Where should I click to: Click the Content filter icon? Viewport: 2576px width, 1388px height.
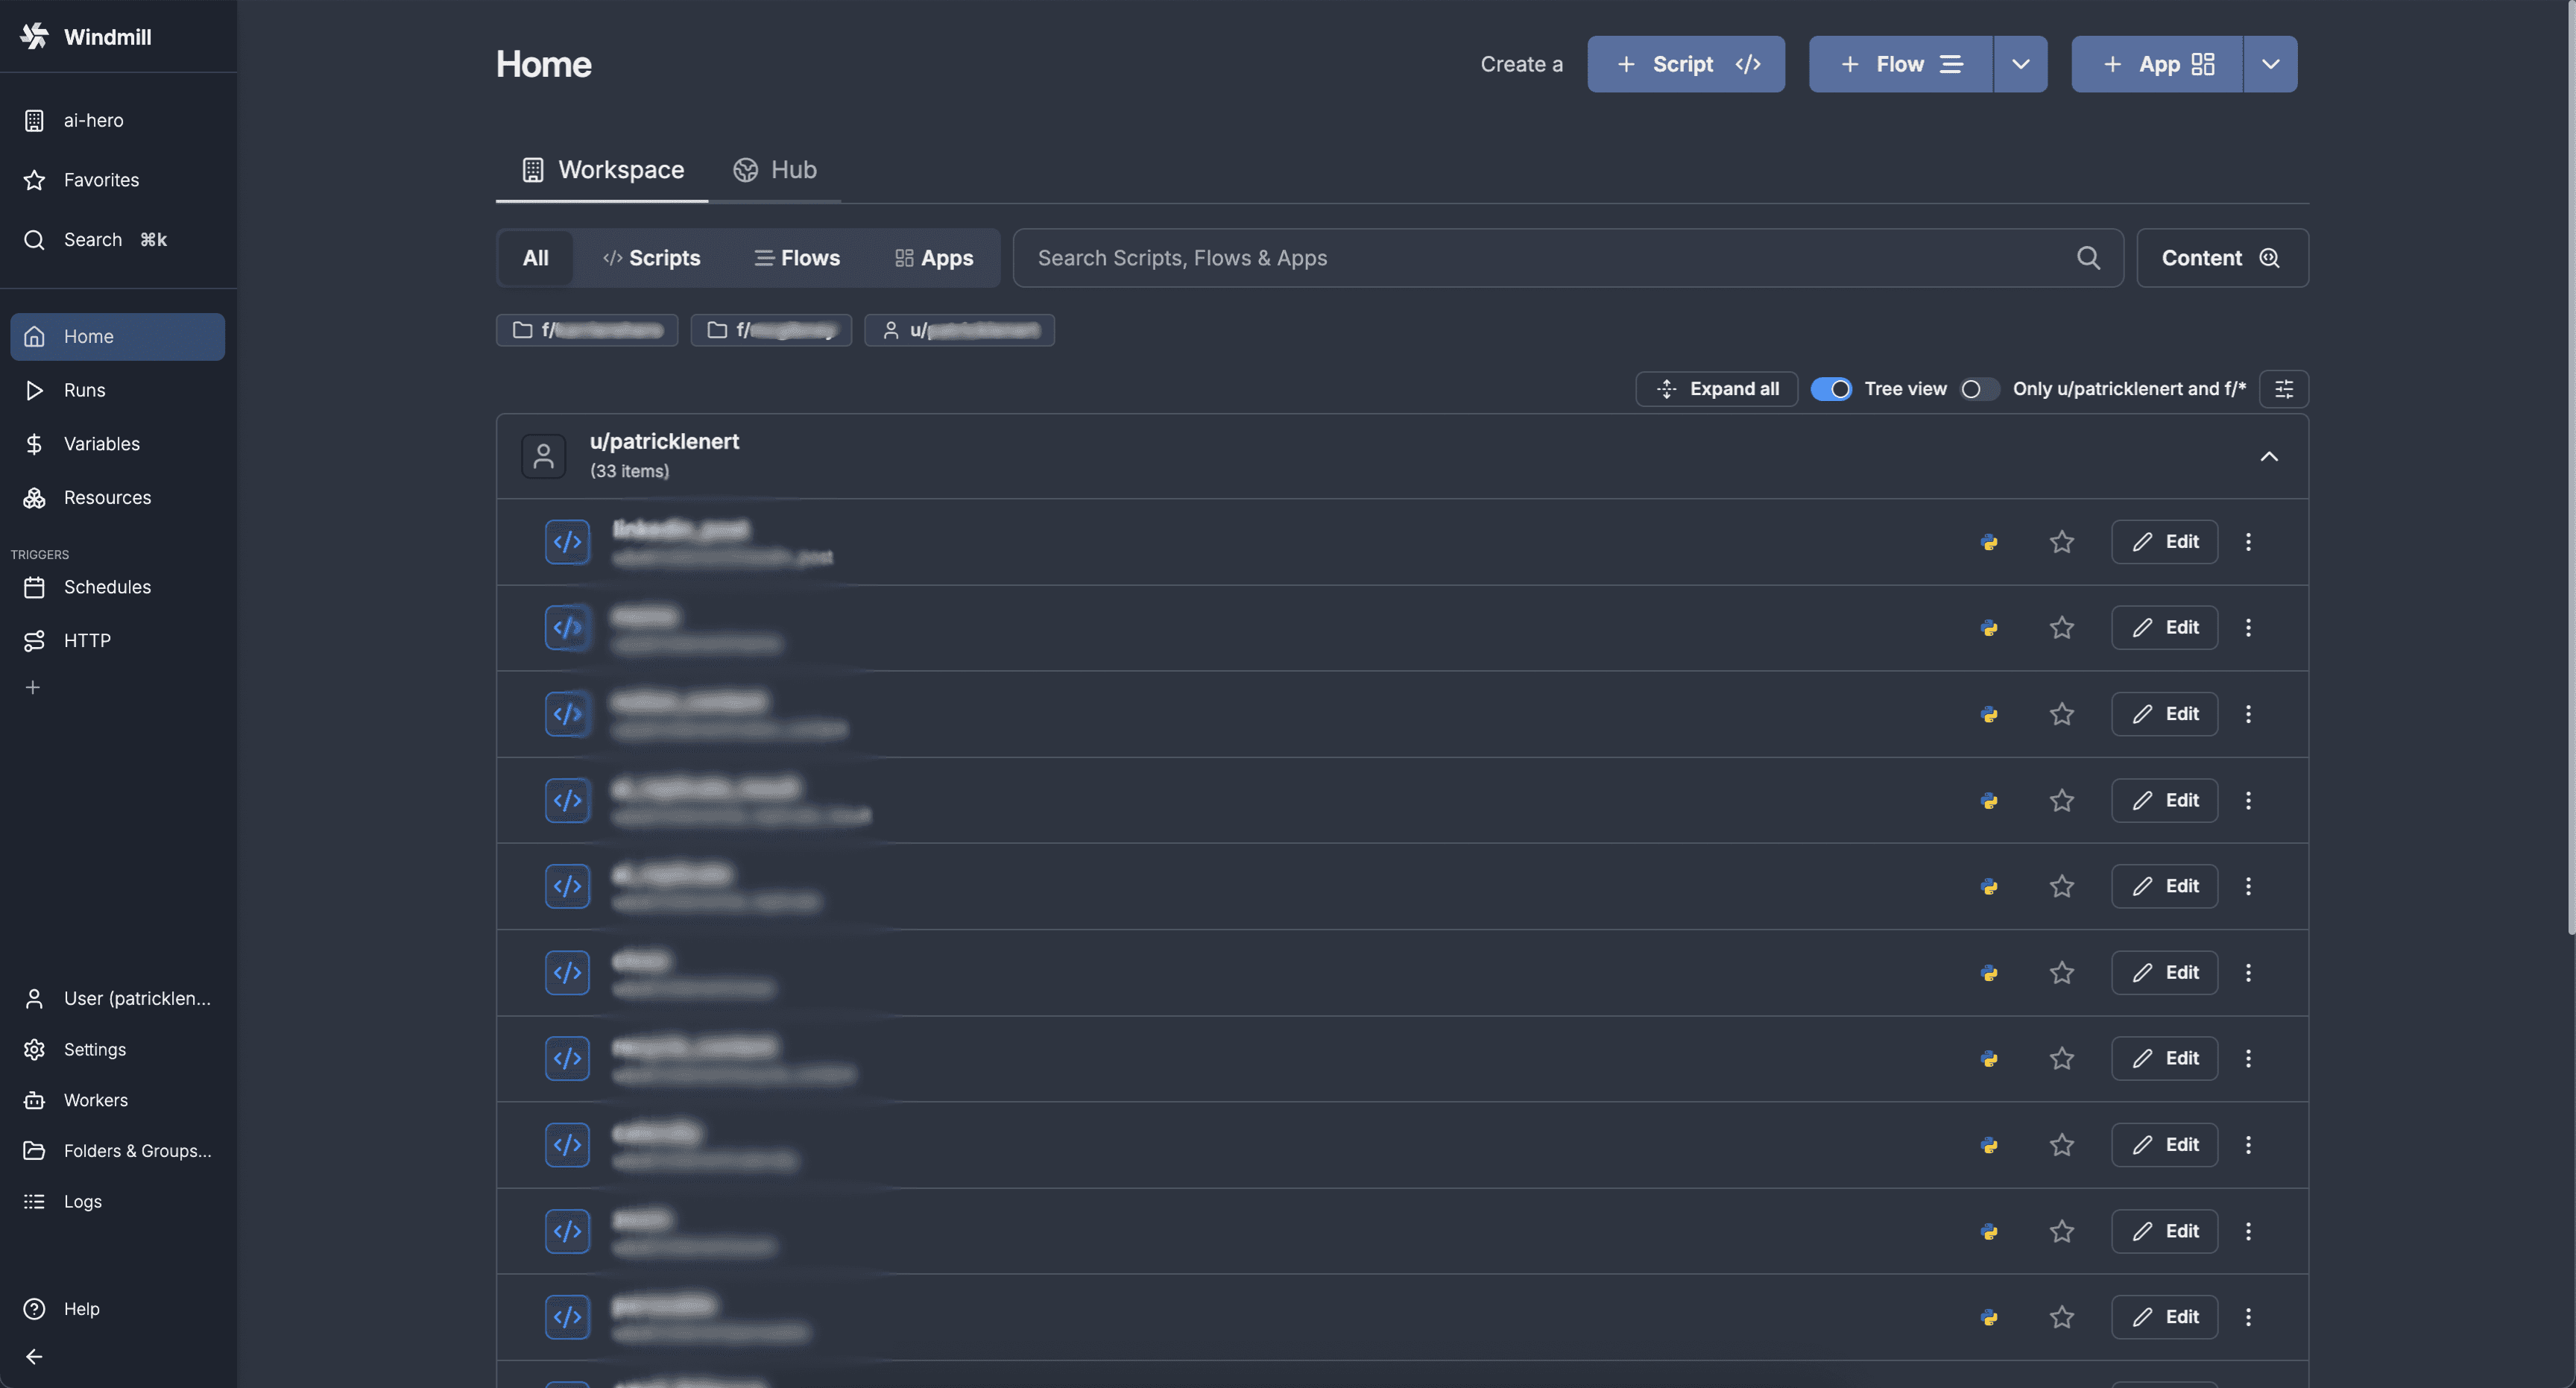pyautogui.click(x=2268, y=258)
